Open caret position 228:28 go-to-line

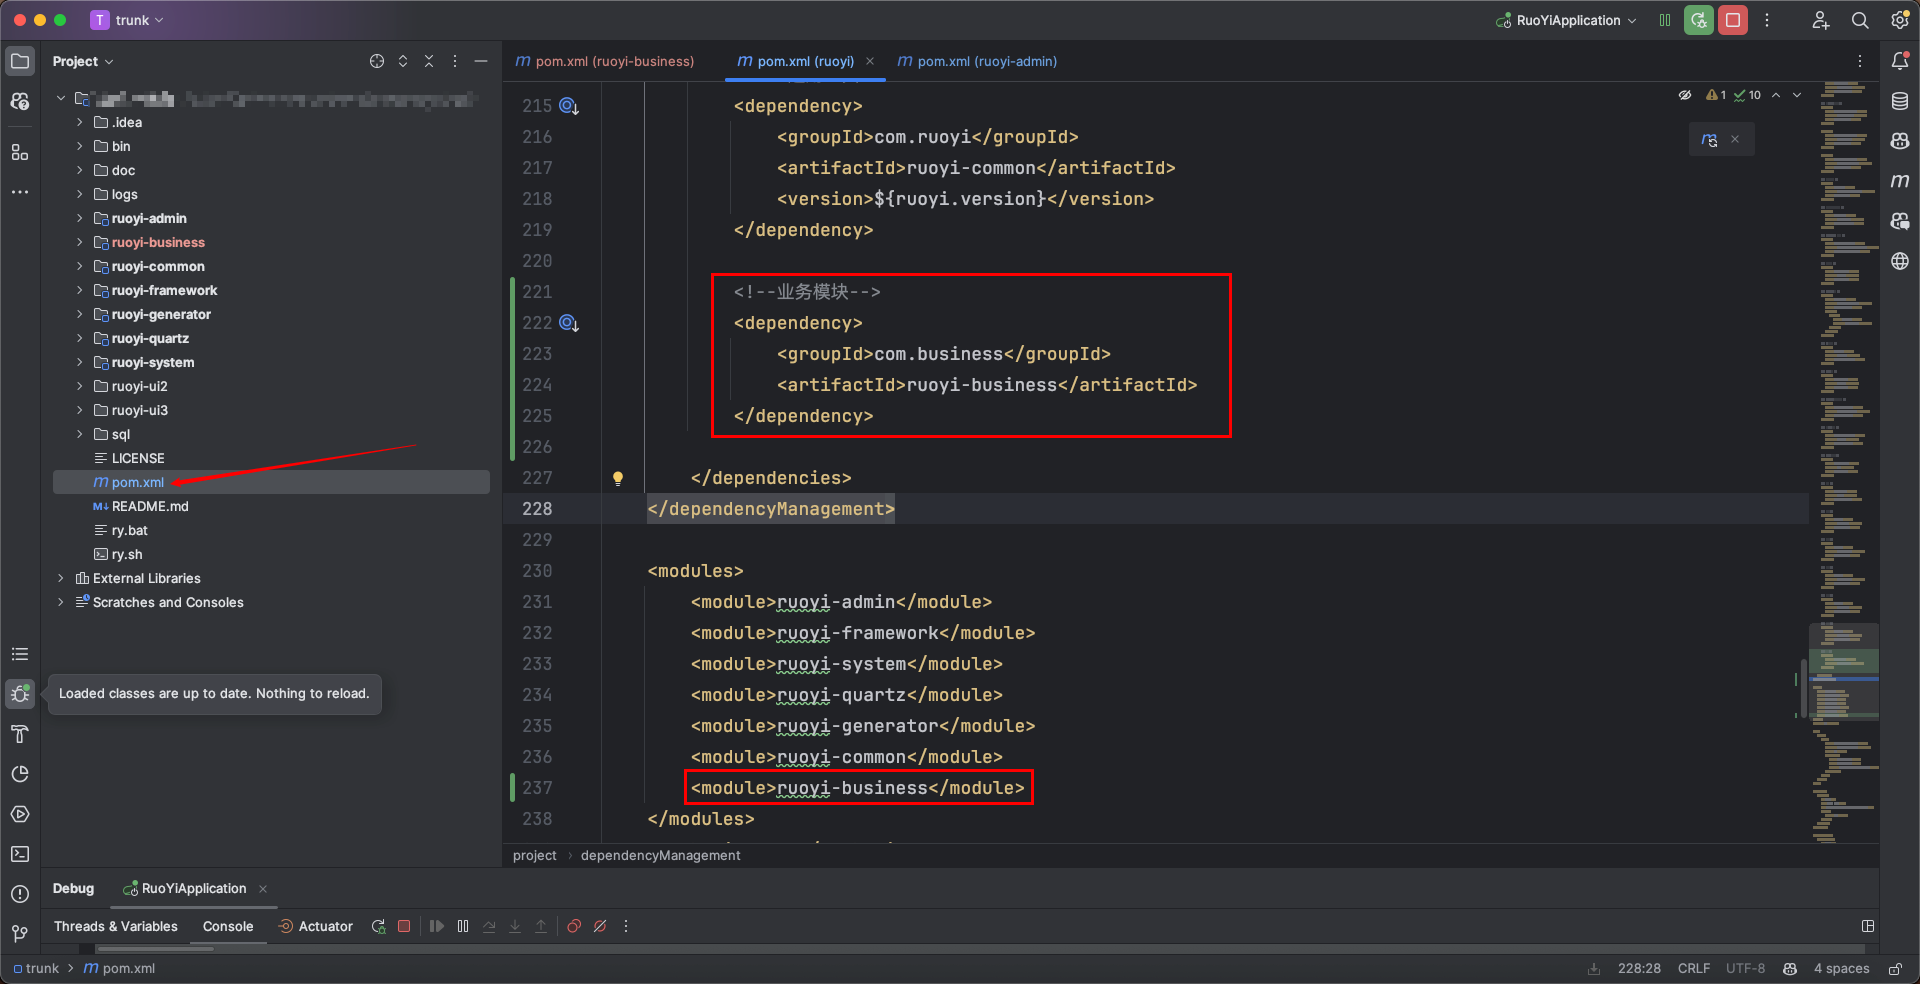tap(1639, 969)
